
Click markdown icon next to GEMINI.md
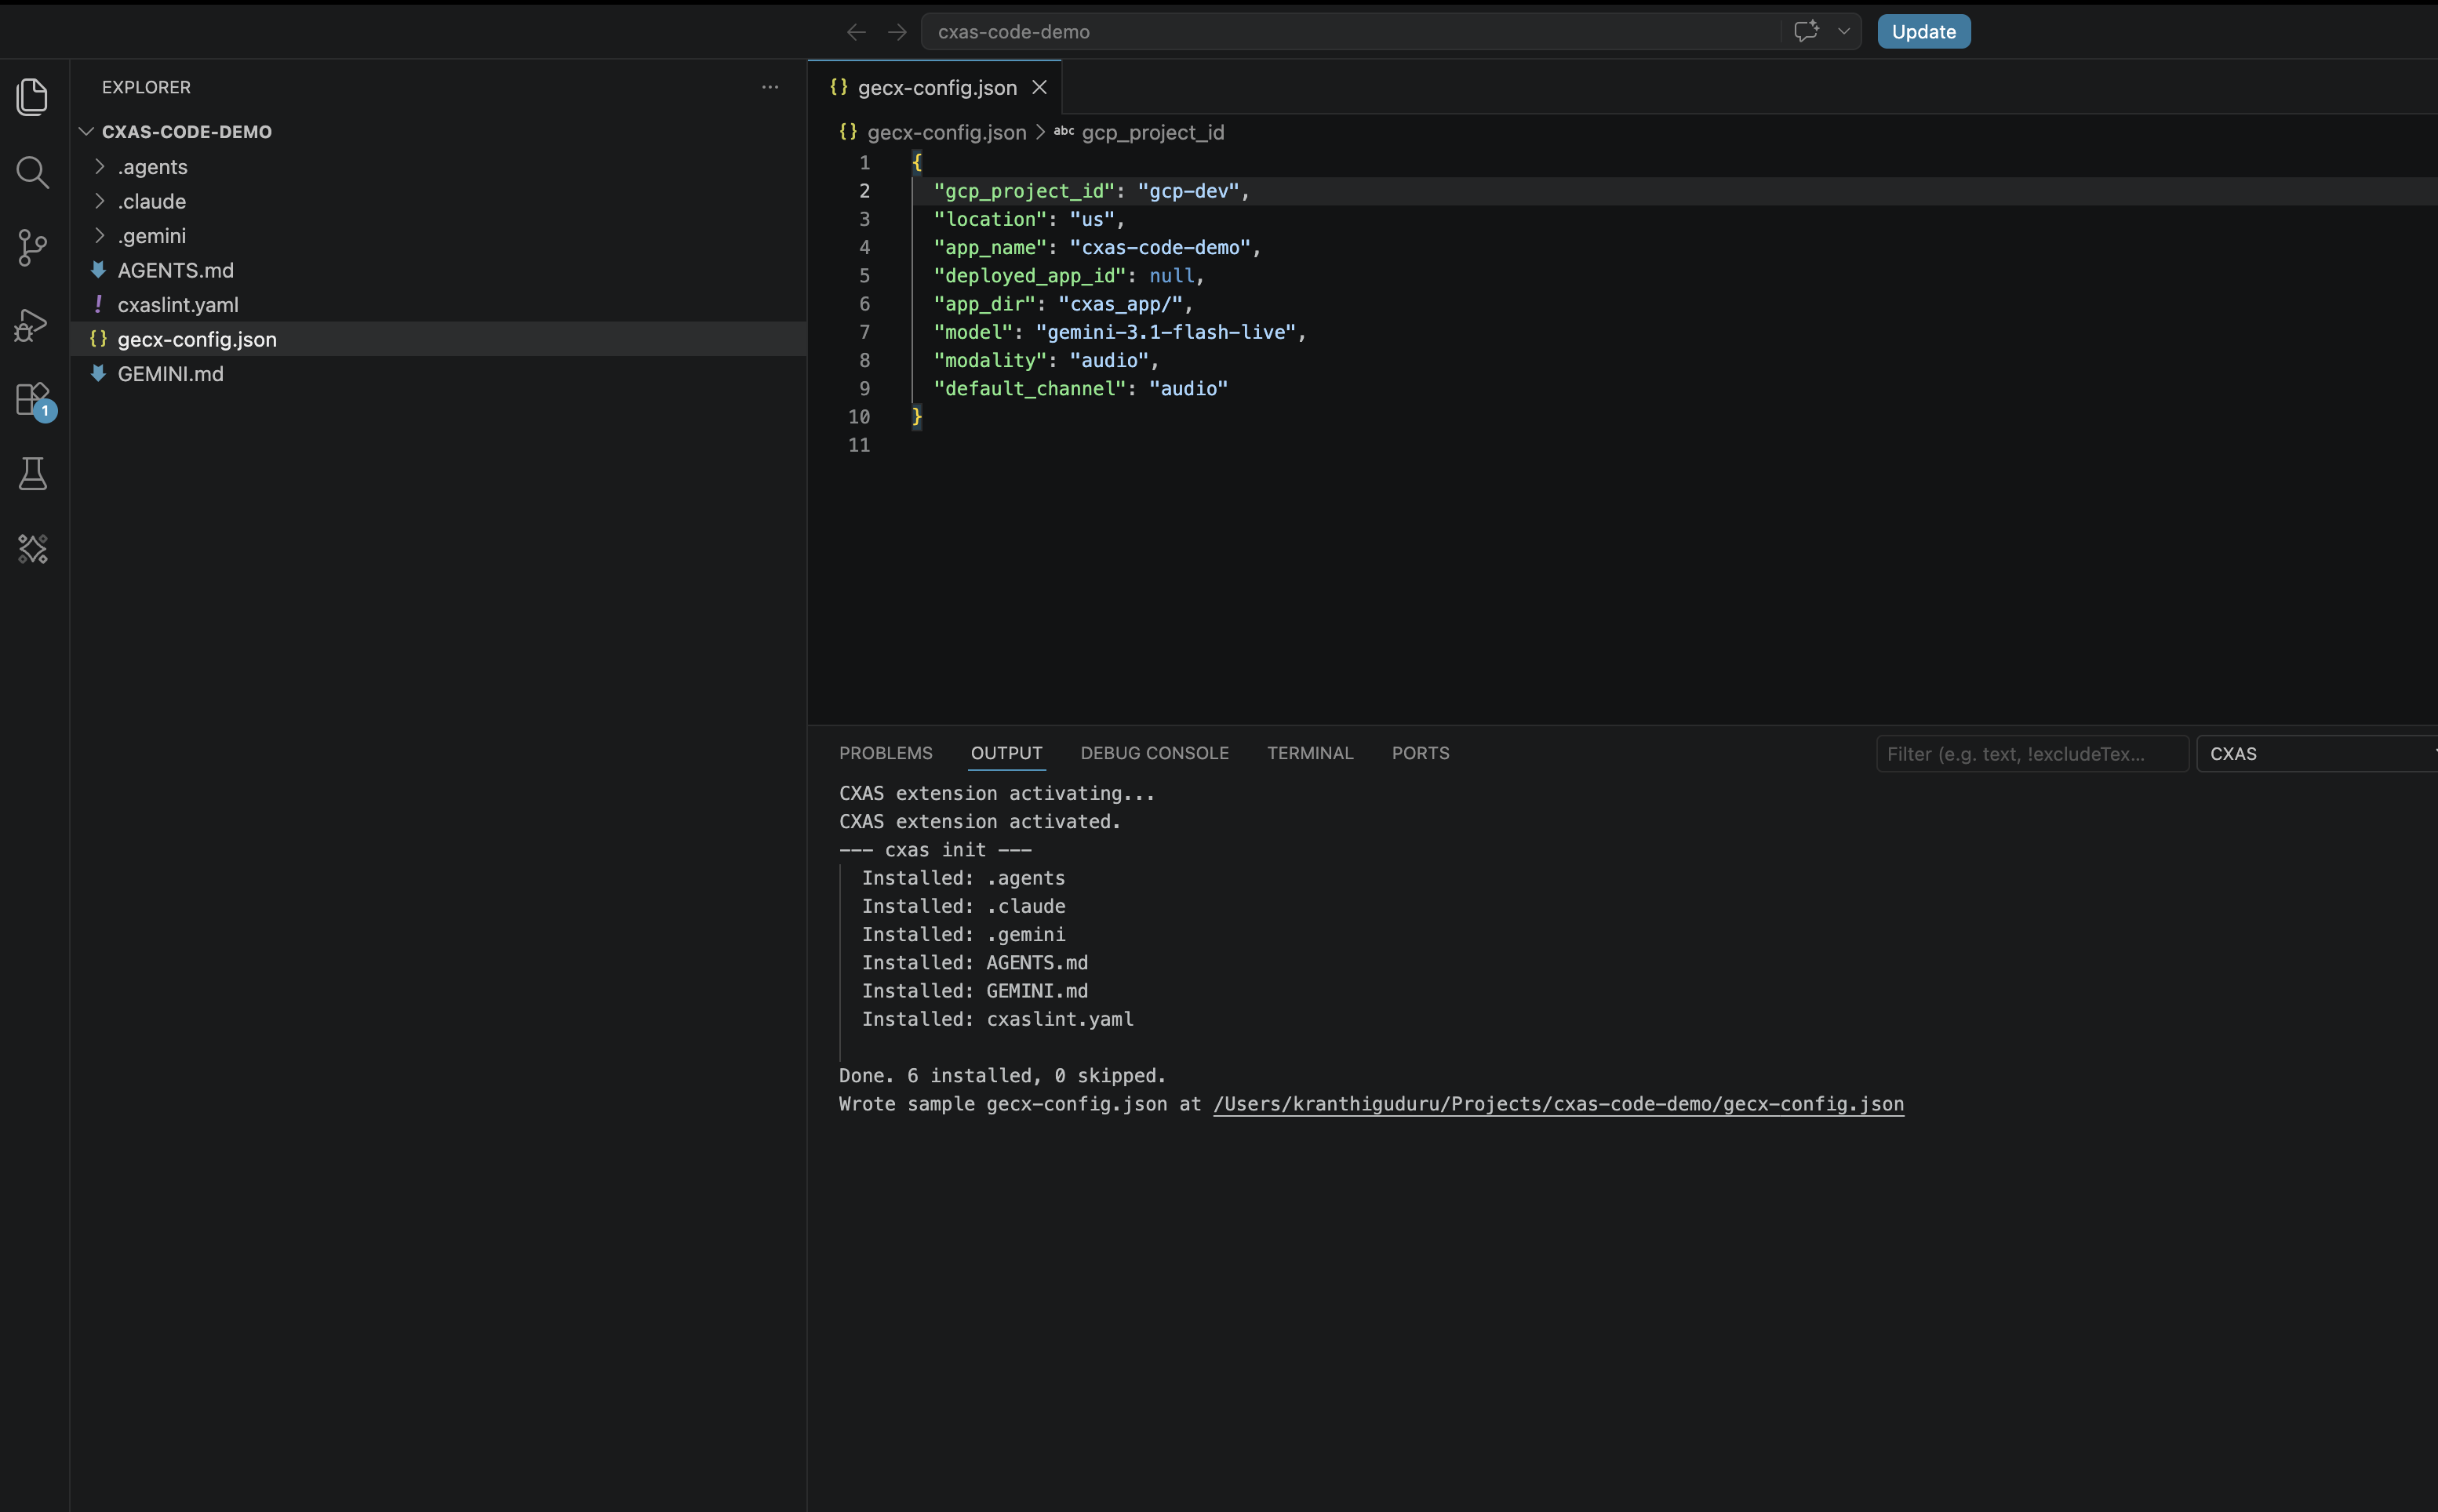click(98, 373)
